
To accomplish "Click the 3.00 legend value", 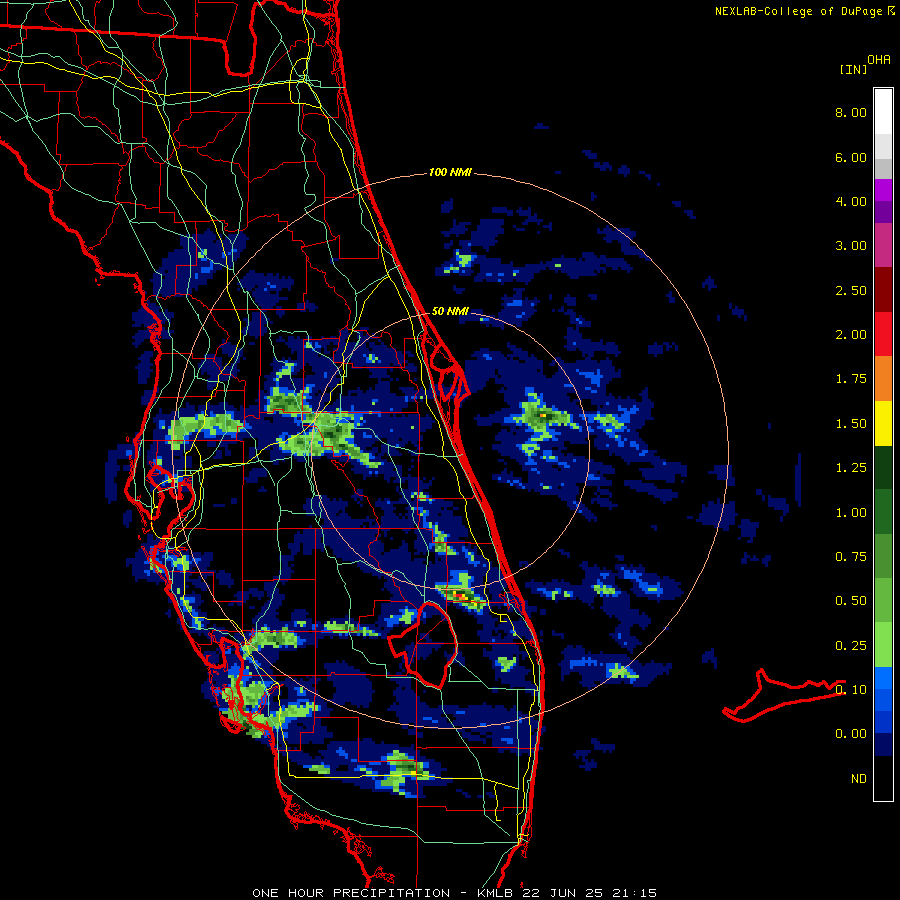I will click(x=851, y=246).
